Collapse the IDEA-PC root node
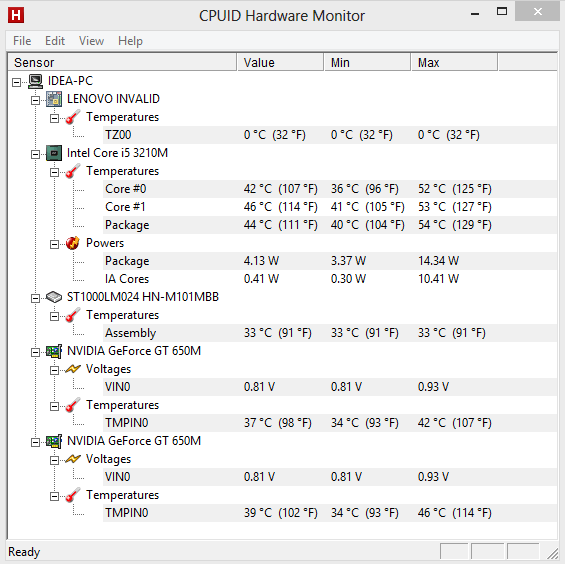Viewport: 565px width, 564px height. click(17, 83)
